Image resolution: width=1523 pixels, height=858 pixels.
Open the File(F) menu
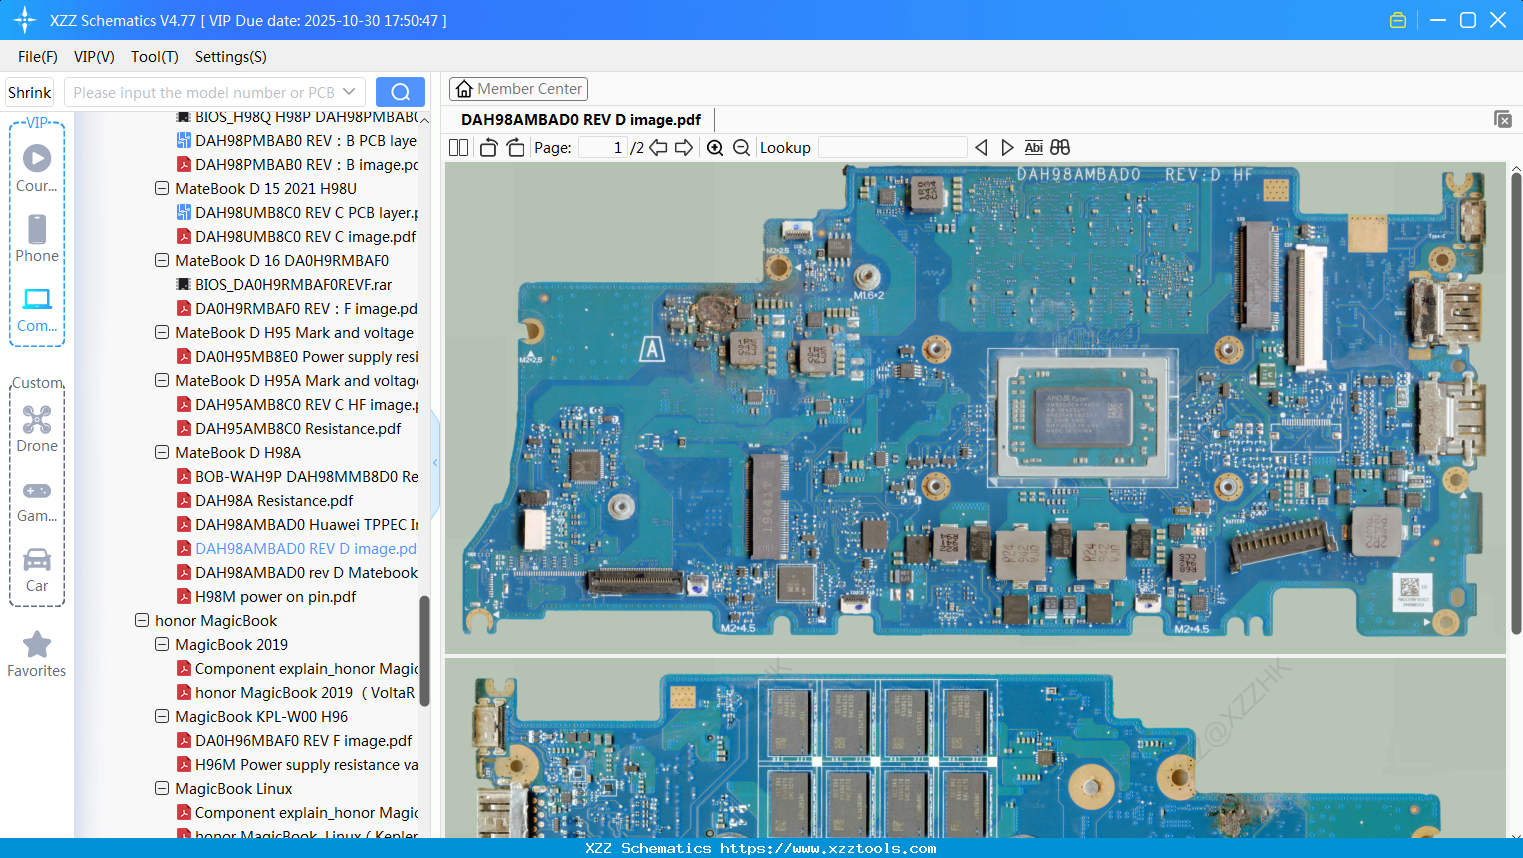coord(38,57)
